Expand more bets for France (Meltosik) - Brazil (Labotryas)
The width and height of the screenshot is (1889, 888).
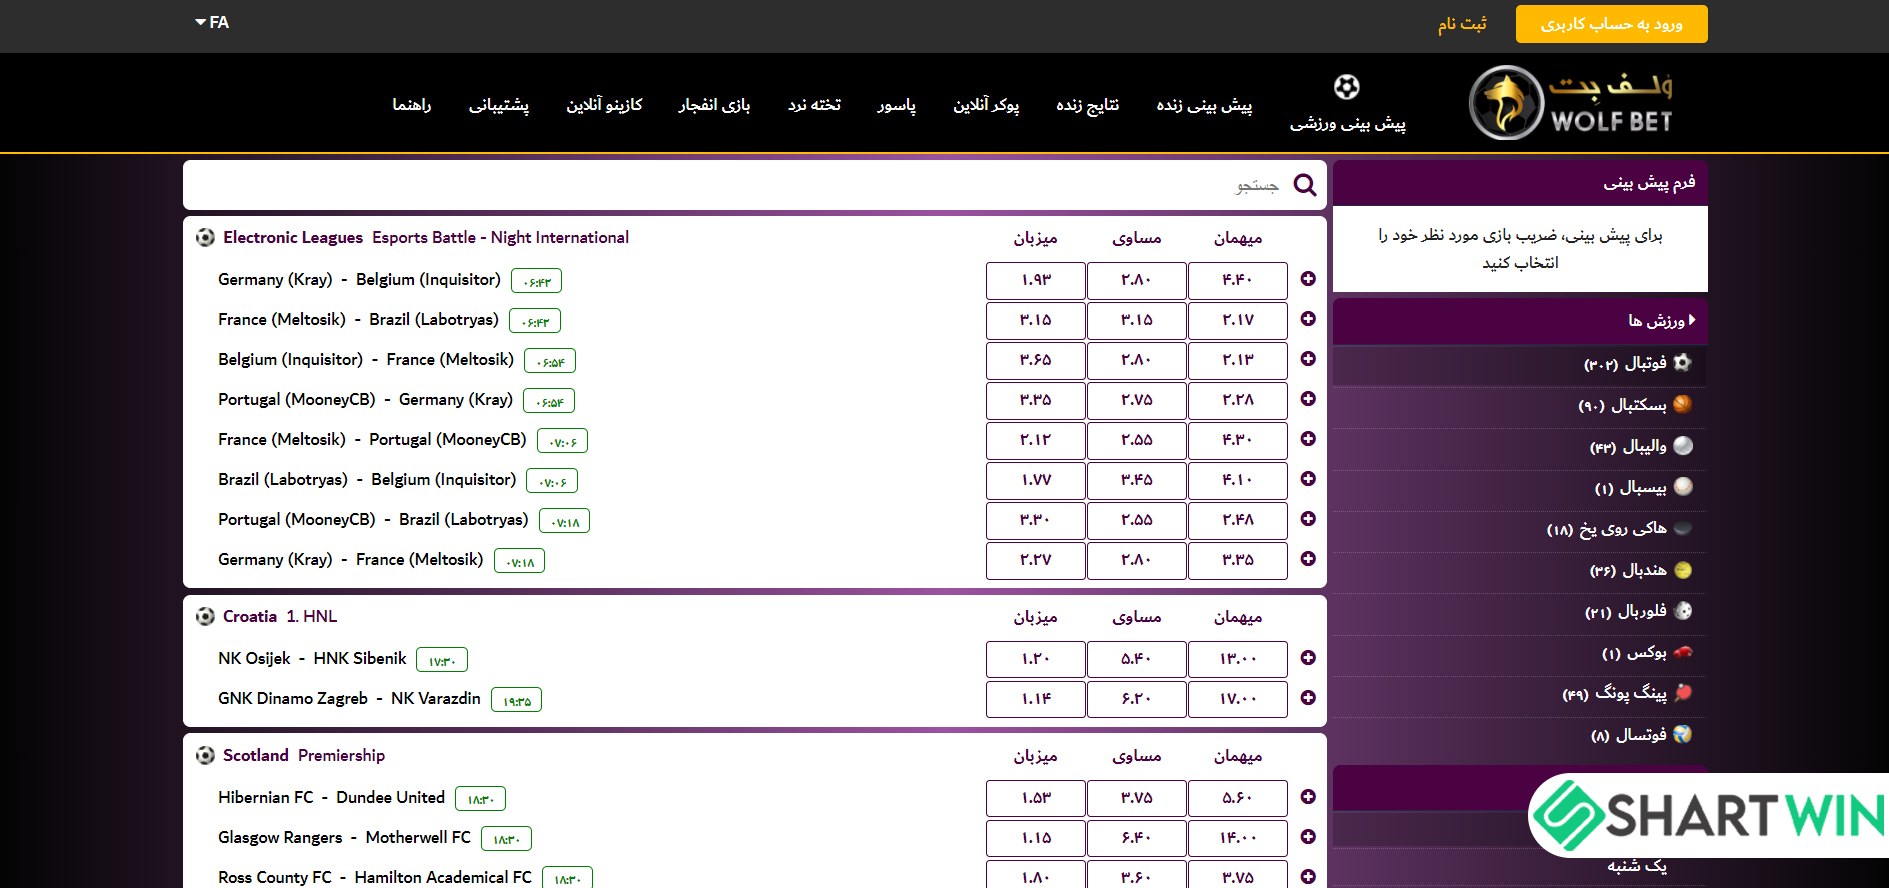pos(1308,319)
